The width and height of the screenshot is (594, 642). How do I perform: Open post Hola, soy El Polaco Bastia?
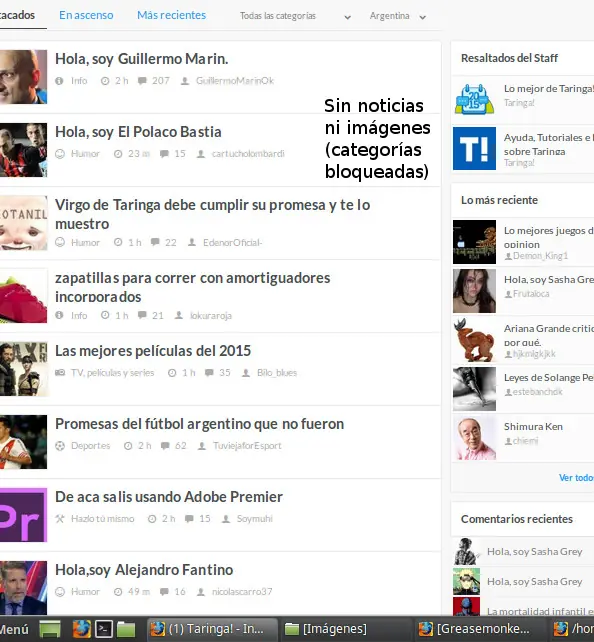click(138, 132)
